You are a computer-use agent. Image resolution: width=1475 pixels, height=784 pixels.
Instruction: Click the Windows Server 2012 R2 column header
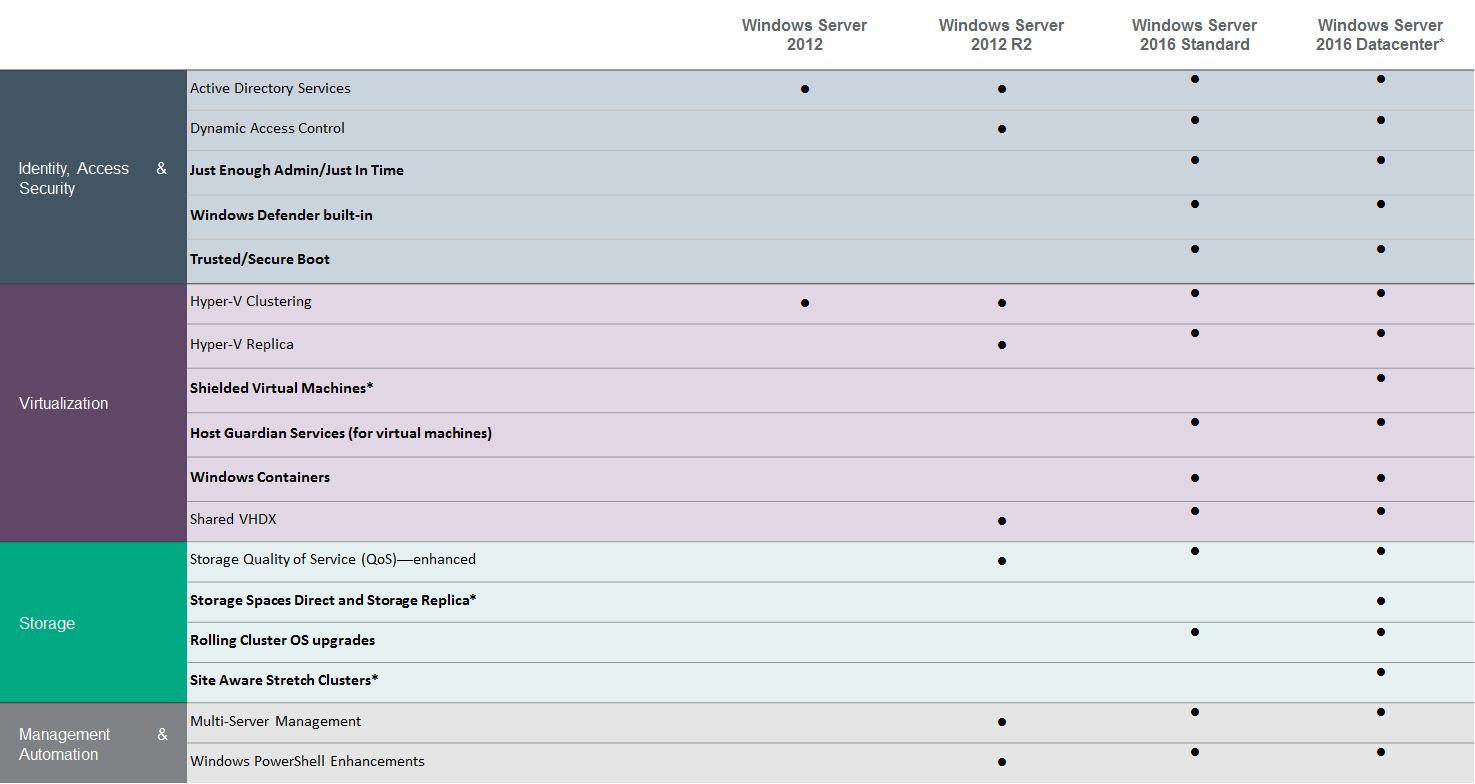[x=1001, y=35]
